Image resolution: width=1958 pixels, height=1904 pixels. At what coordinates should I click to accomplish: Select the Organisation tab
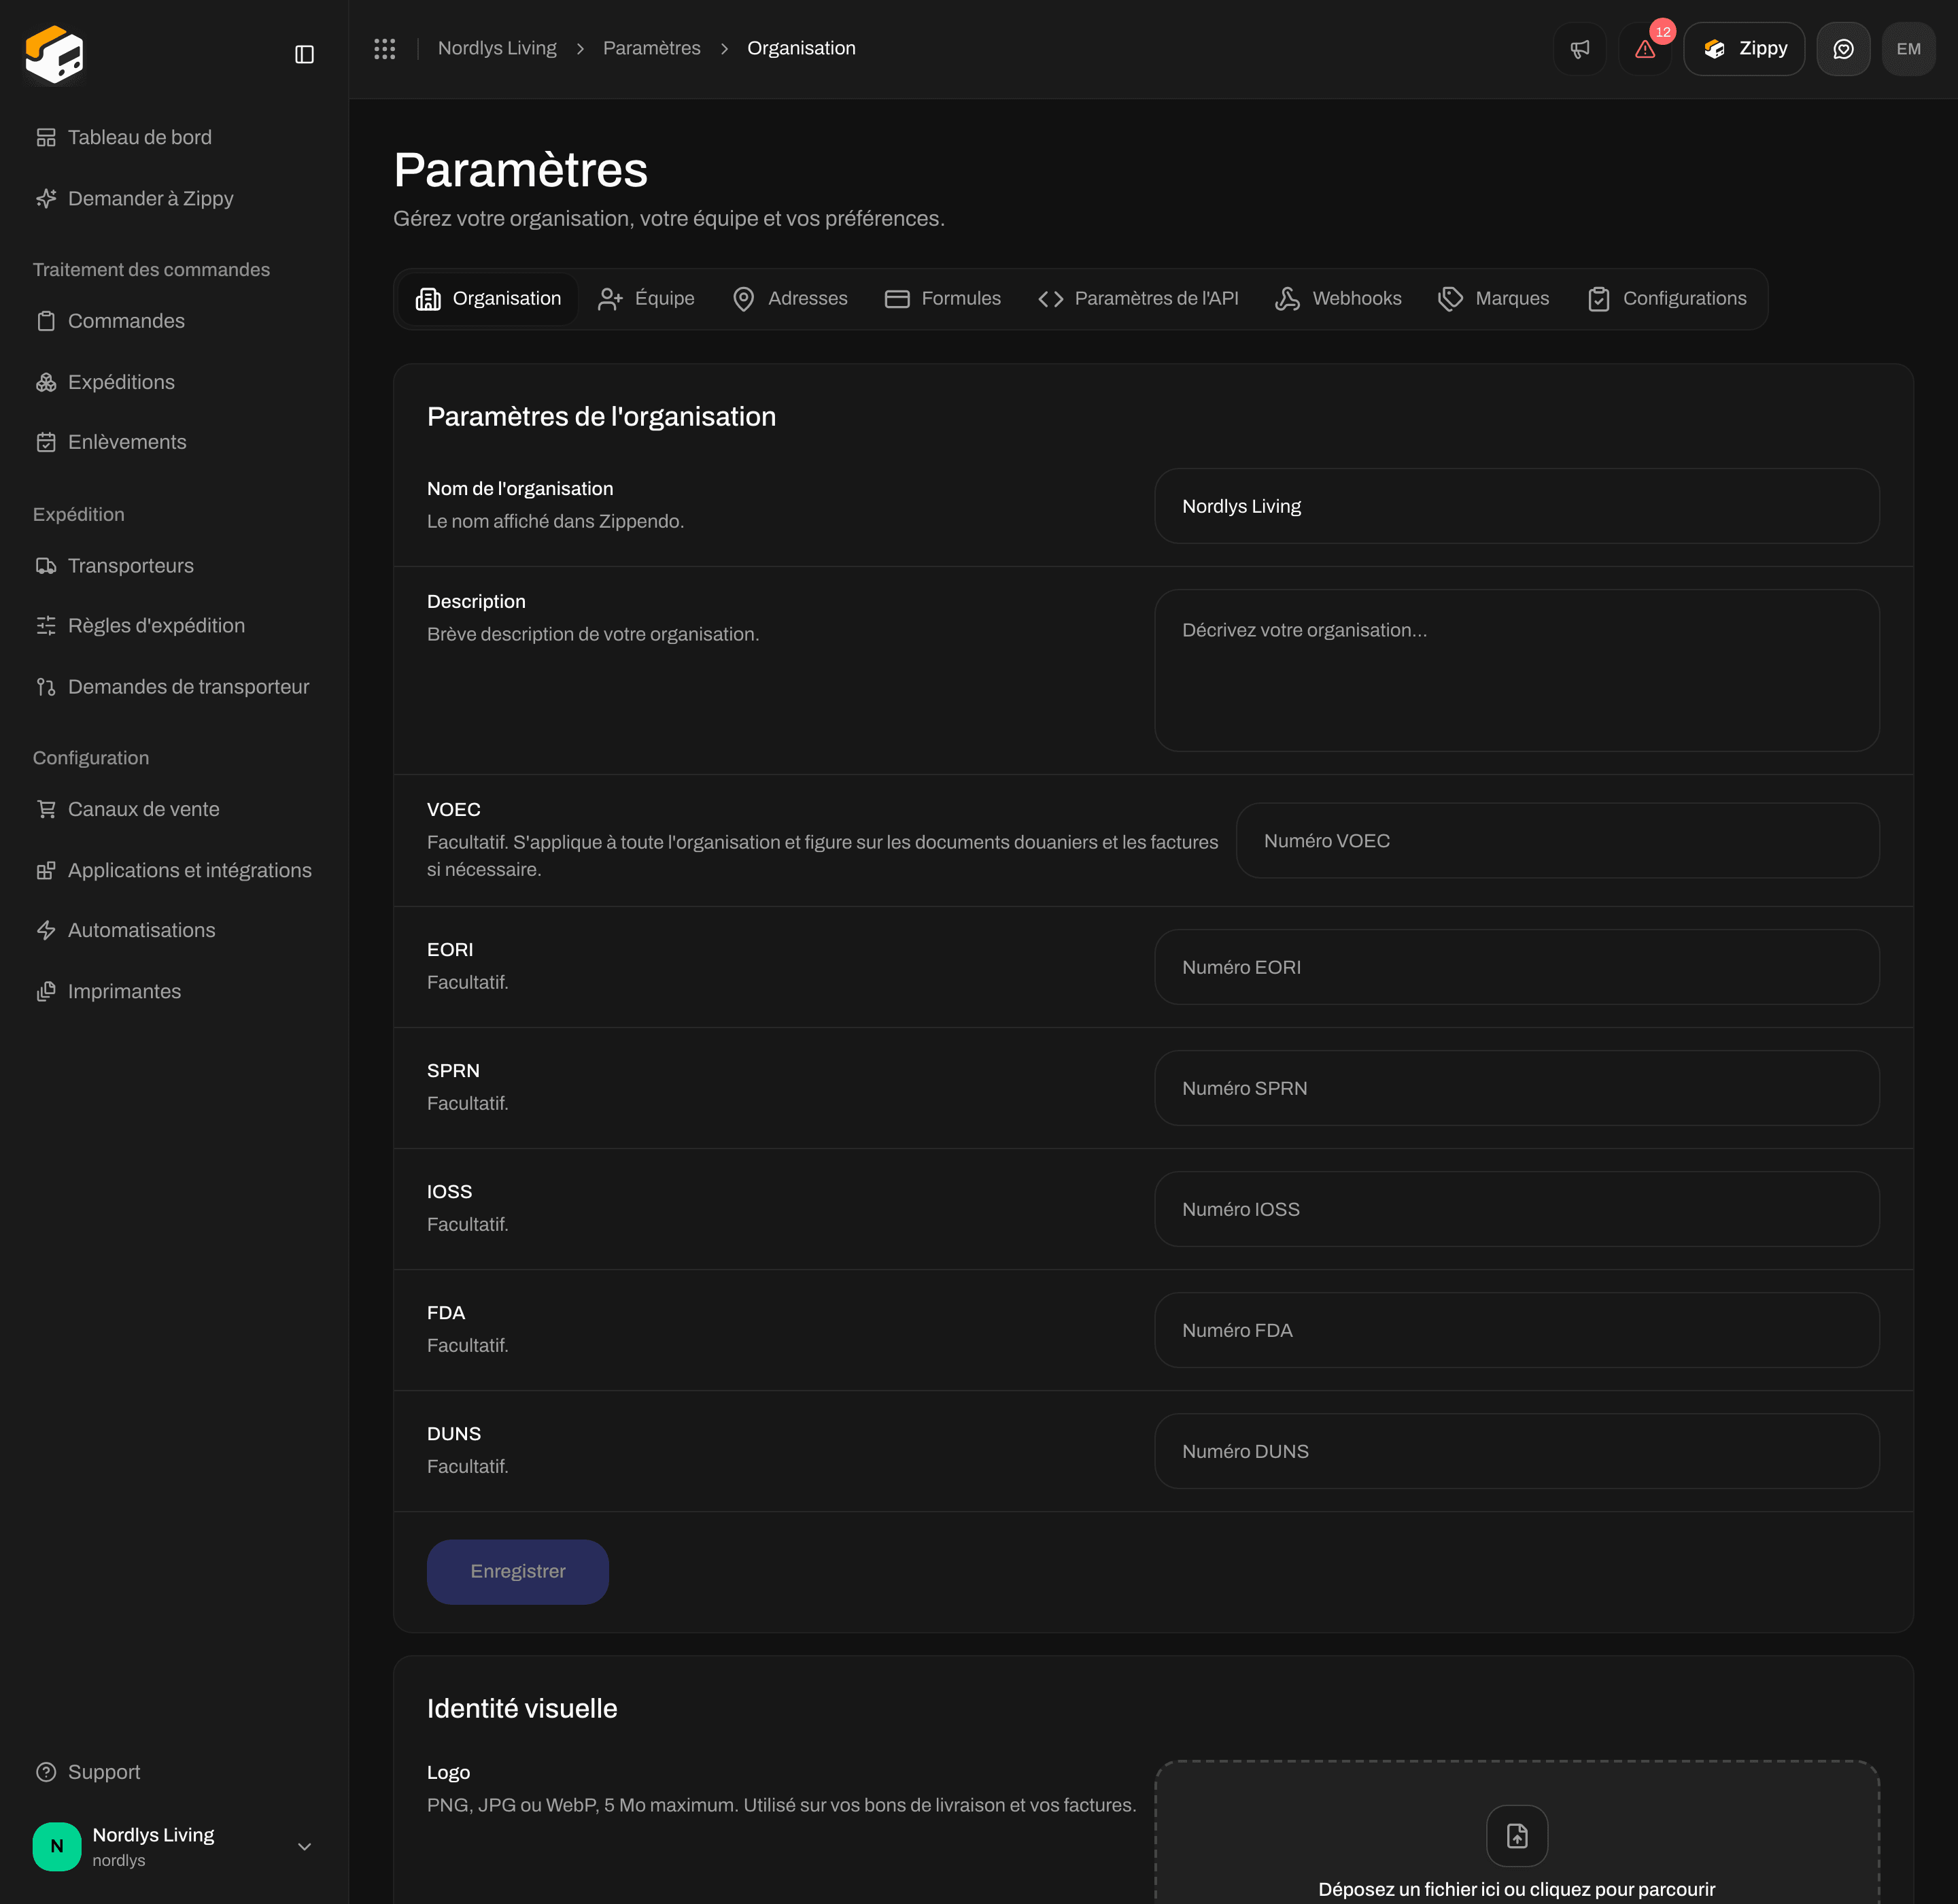(488, 299)
